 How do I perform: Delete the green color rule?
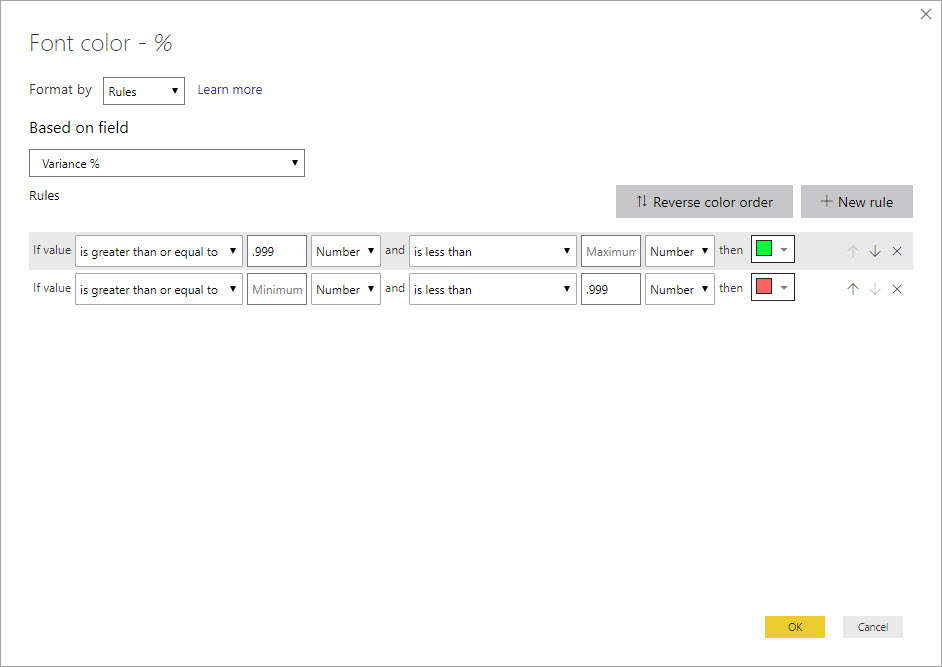[x=897, y=251]
